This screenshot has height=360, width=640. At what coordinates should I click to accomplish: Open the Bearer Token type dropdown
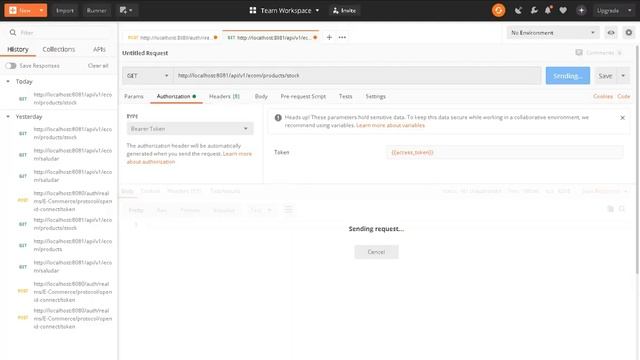click(190, 129)
